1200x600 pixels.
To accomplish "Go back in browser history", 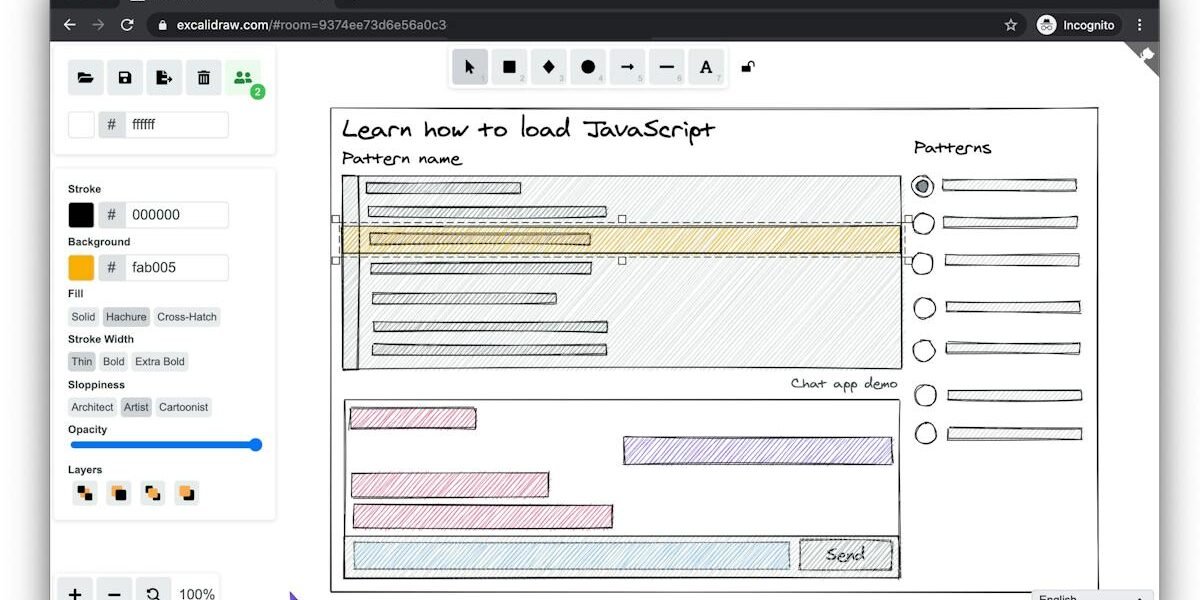I will 69,25.
